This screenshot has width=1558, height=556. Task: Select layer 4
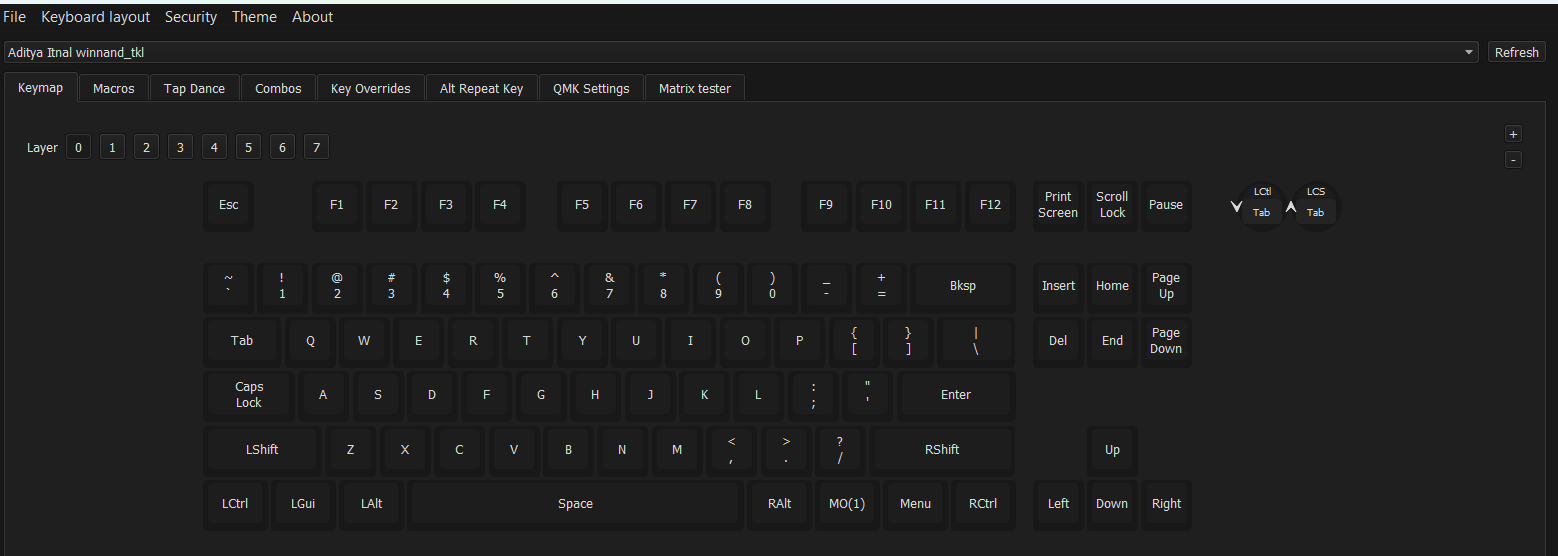(x=214, y=147)
